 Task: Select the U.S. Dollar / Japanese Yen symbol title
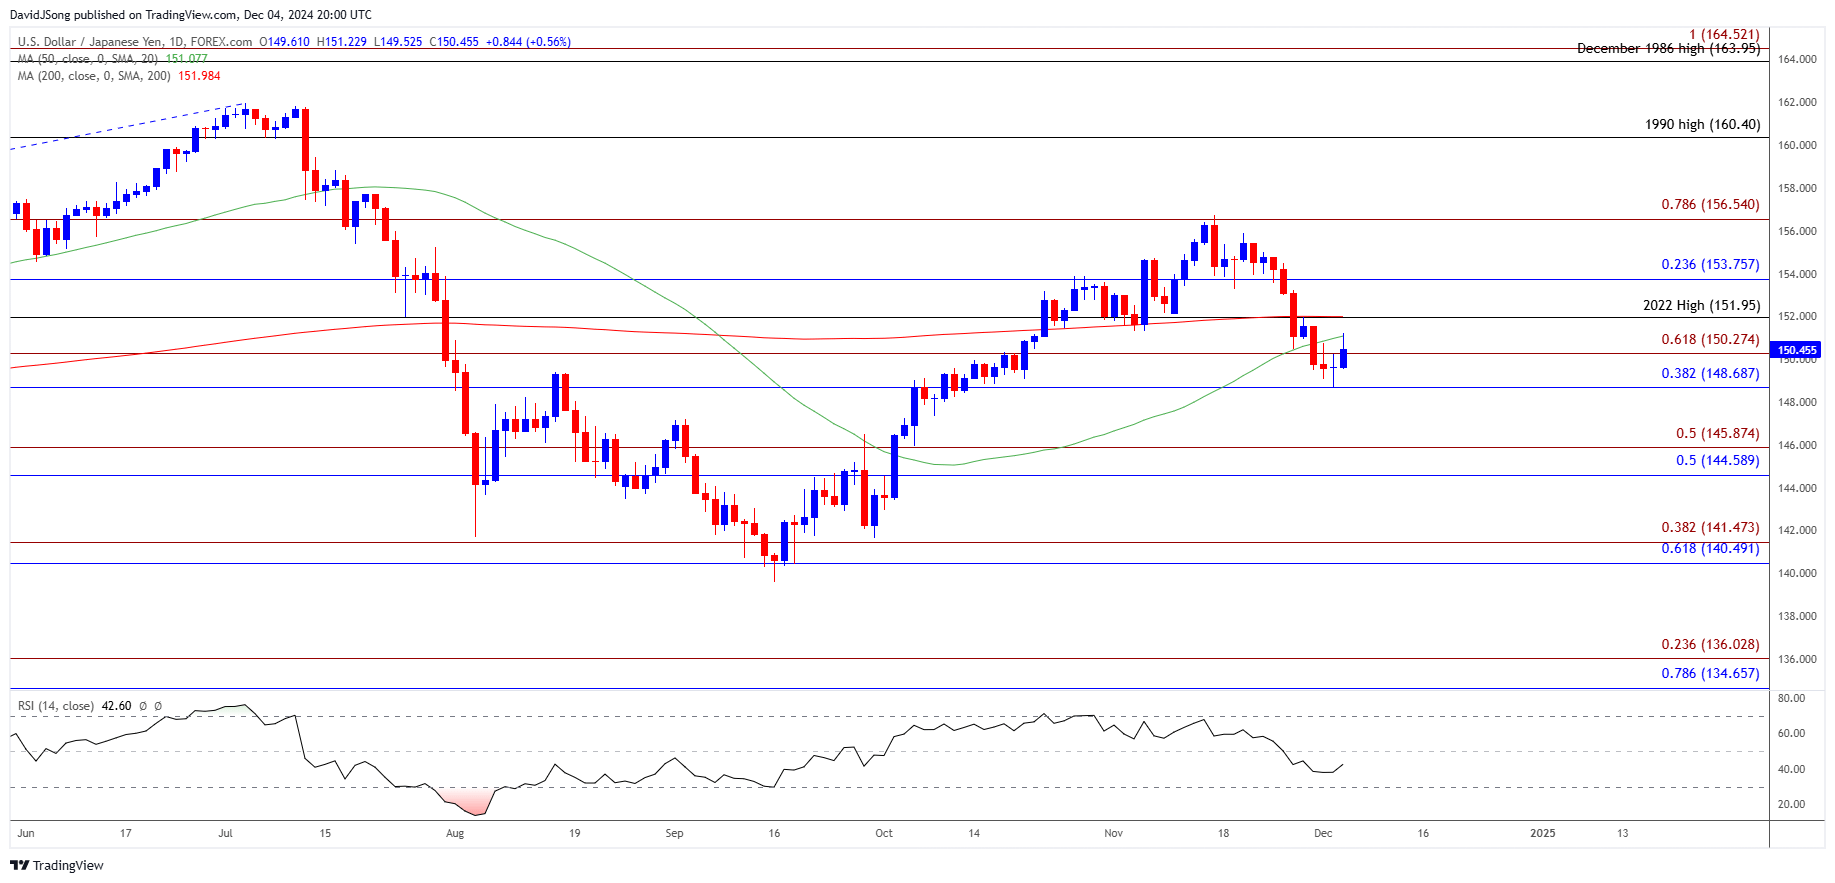point(135,42)
